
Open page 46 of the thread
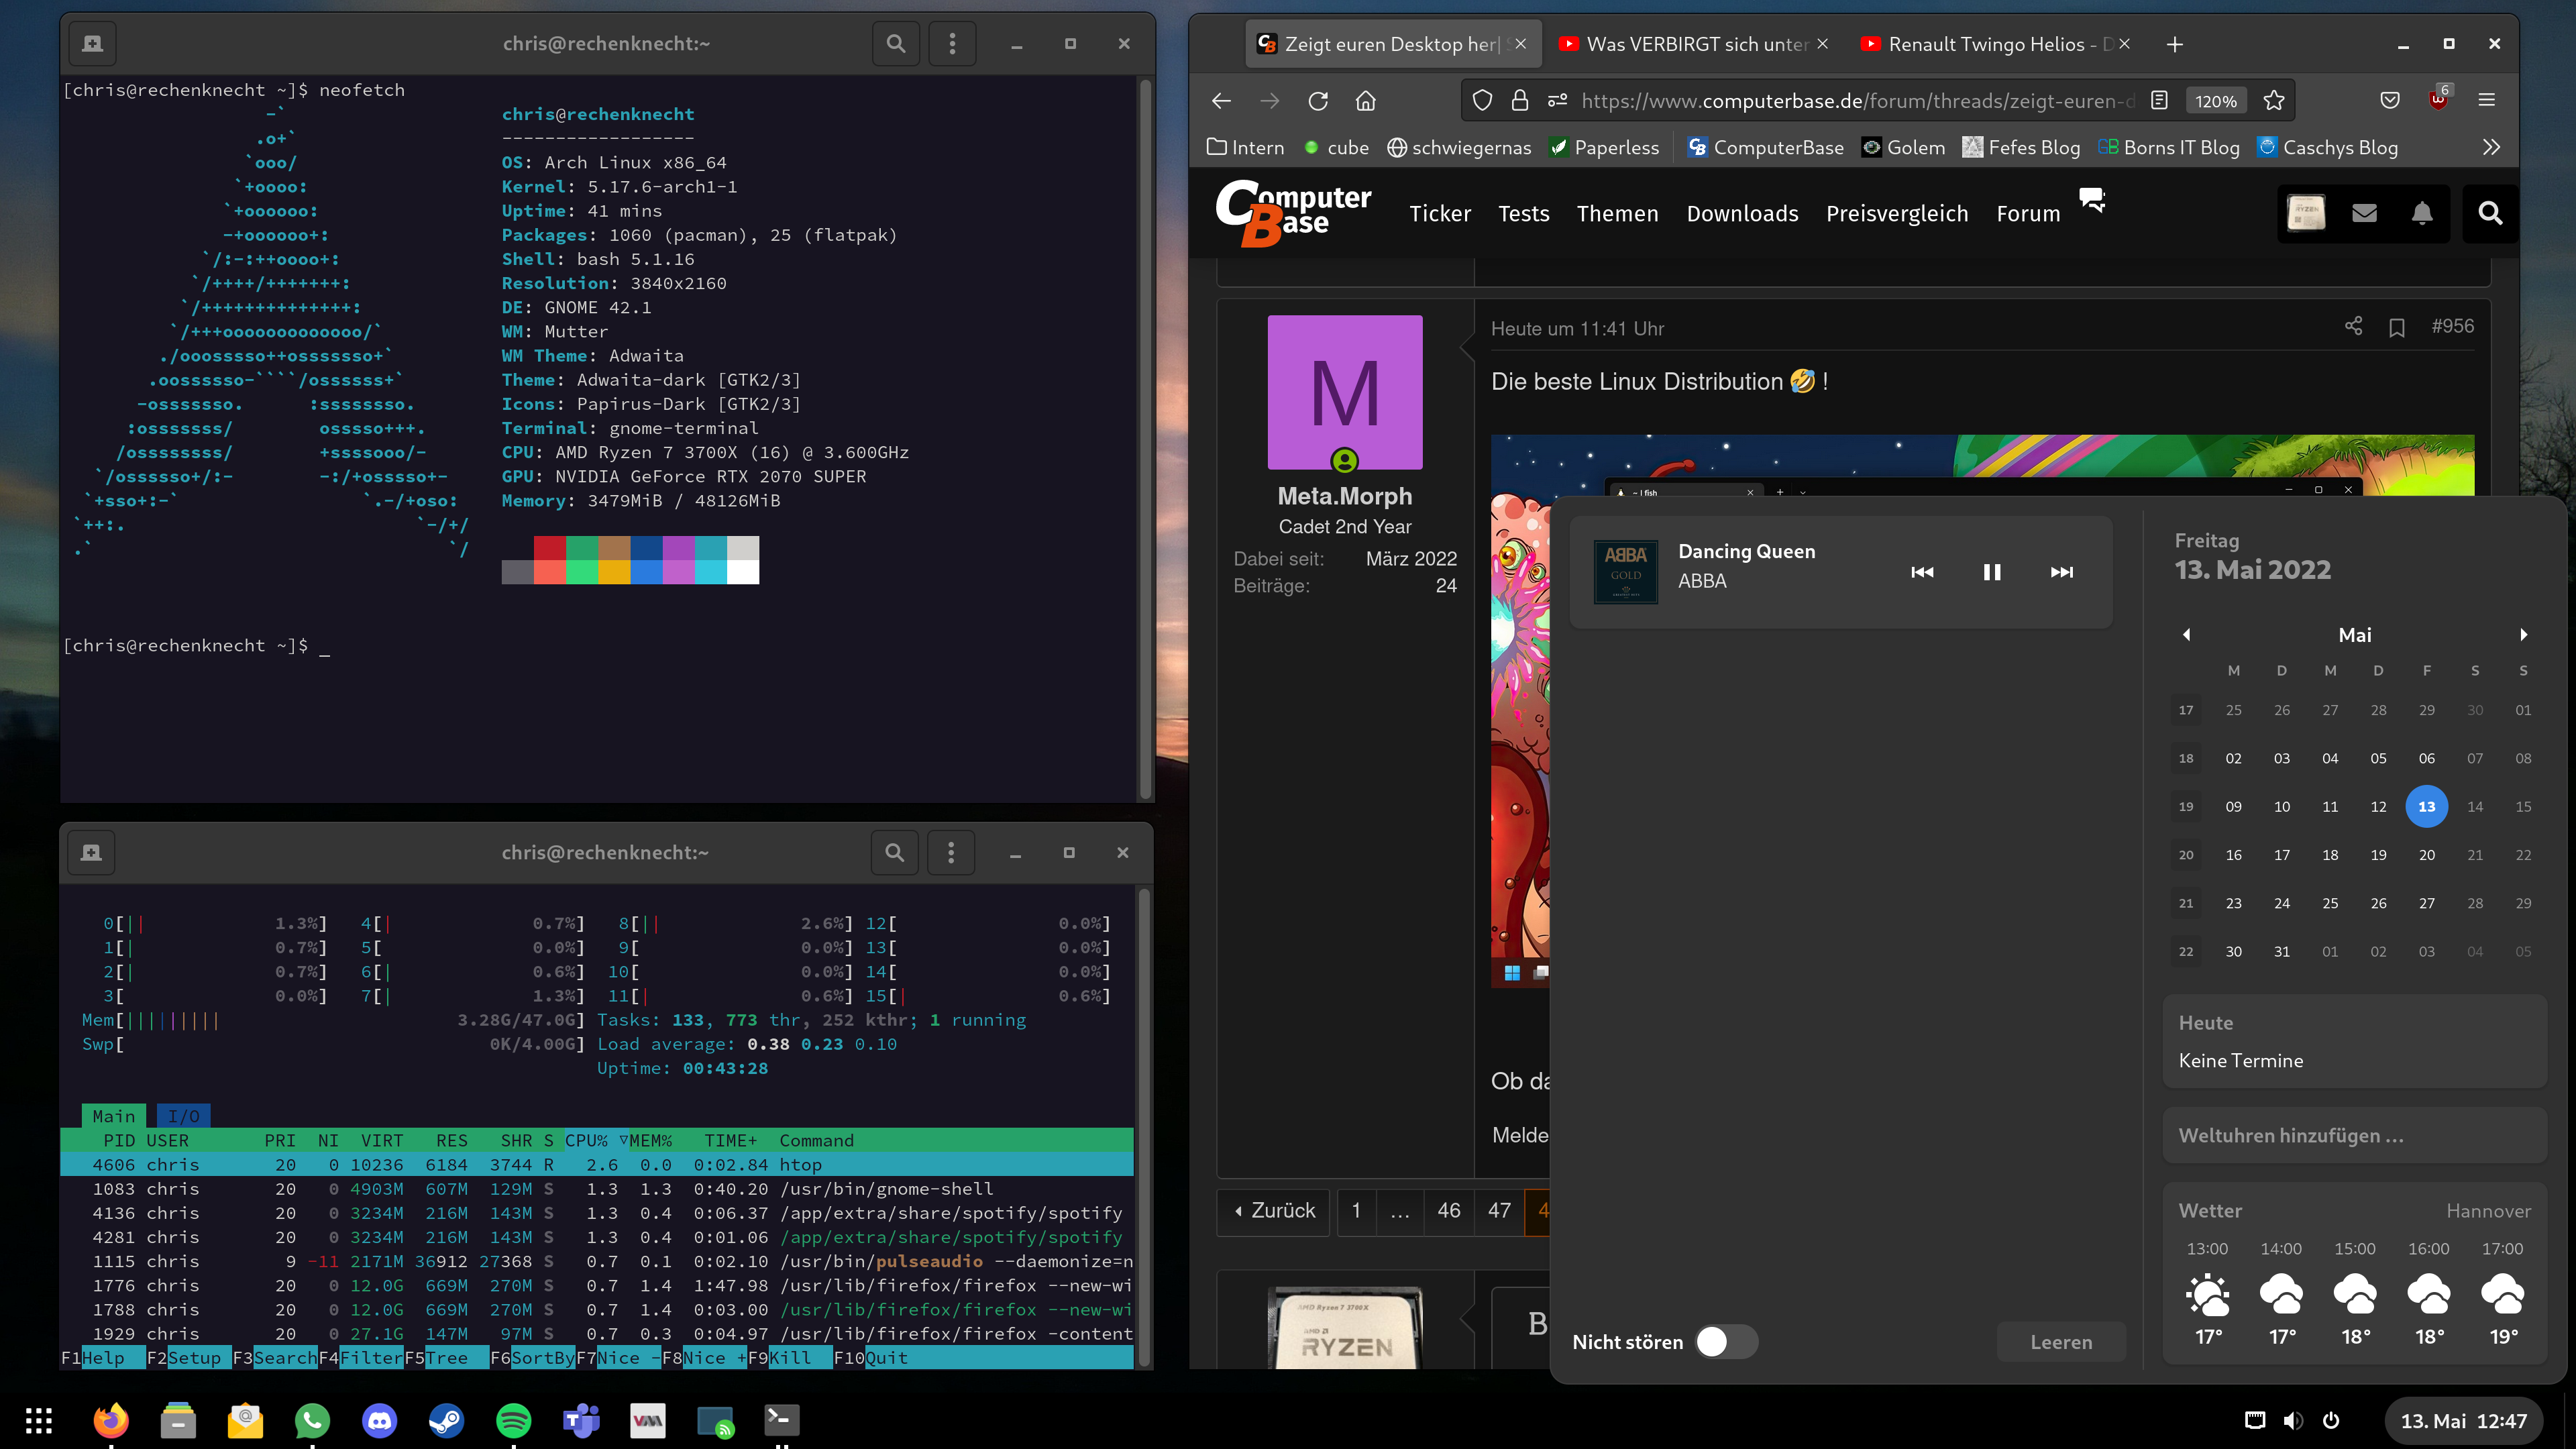tap(1448, 1210)
